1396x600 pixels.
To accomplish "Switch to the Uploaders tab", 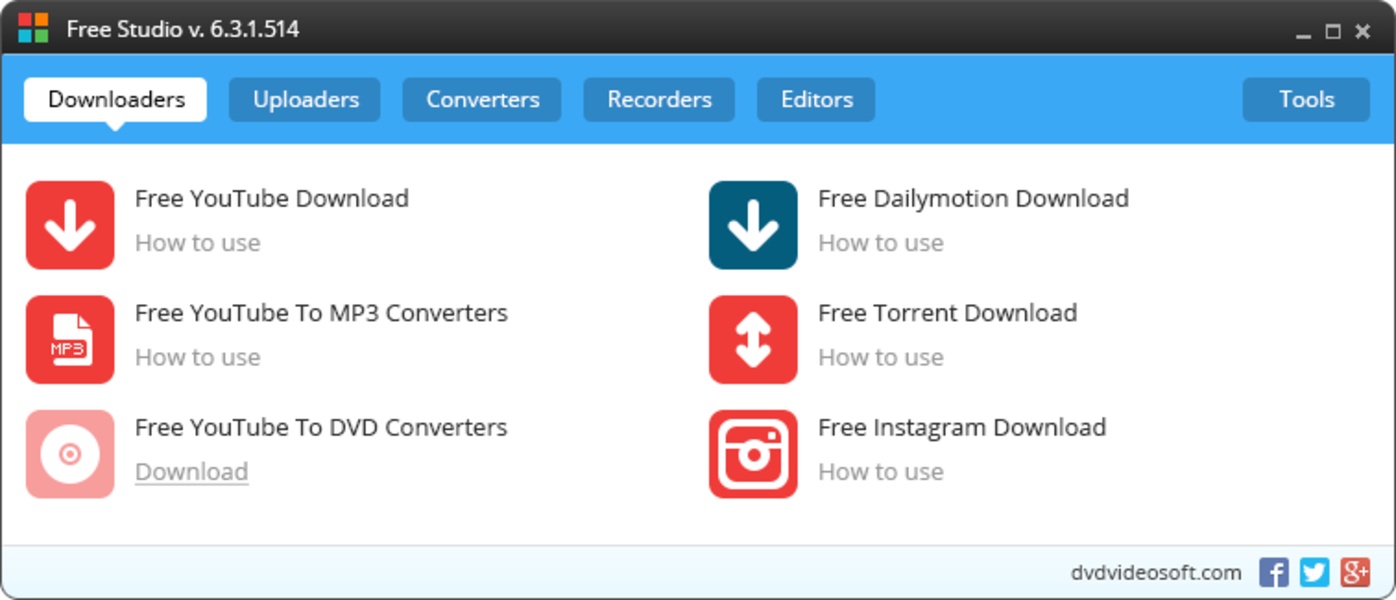I will point(305,100).
